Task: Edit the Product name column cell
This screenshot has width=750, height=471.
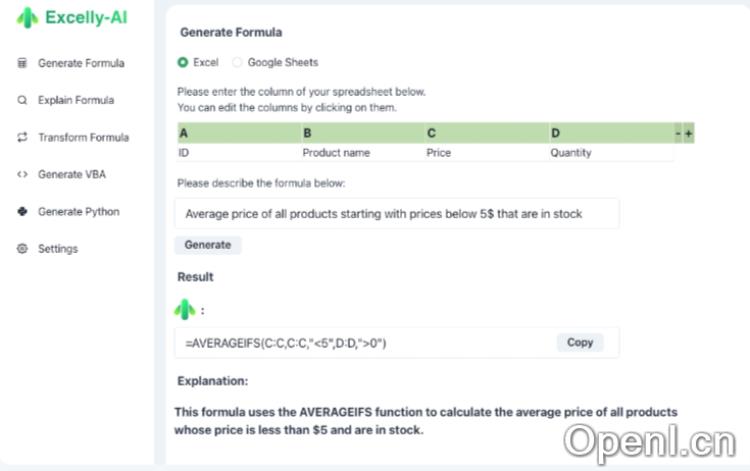Action: pyautogui.click(x=360, y=153)
